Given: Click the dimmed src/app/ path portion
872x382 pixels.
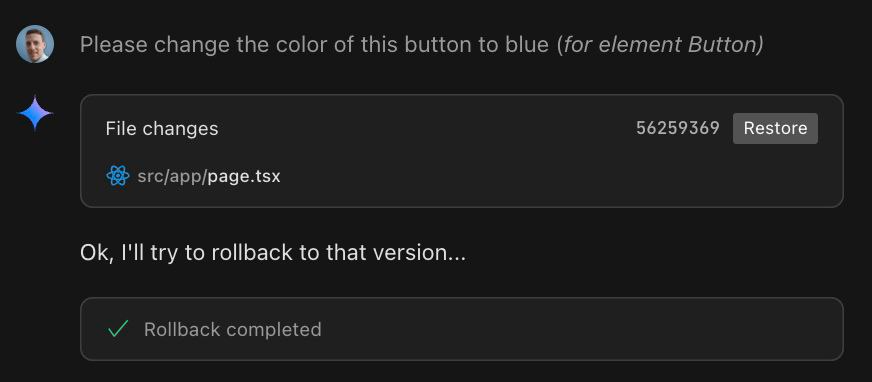Looking at the screenshot, I should 172,176.
